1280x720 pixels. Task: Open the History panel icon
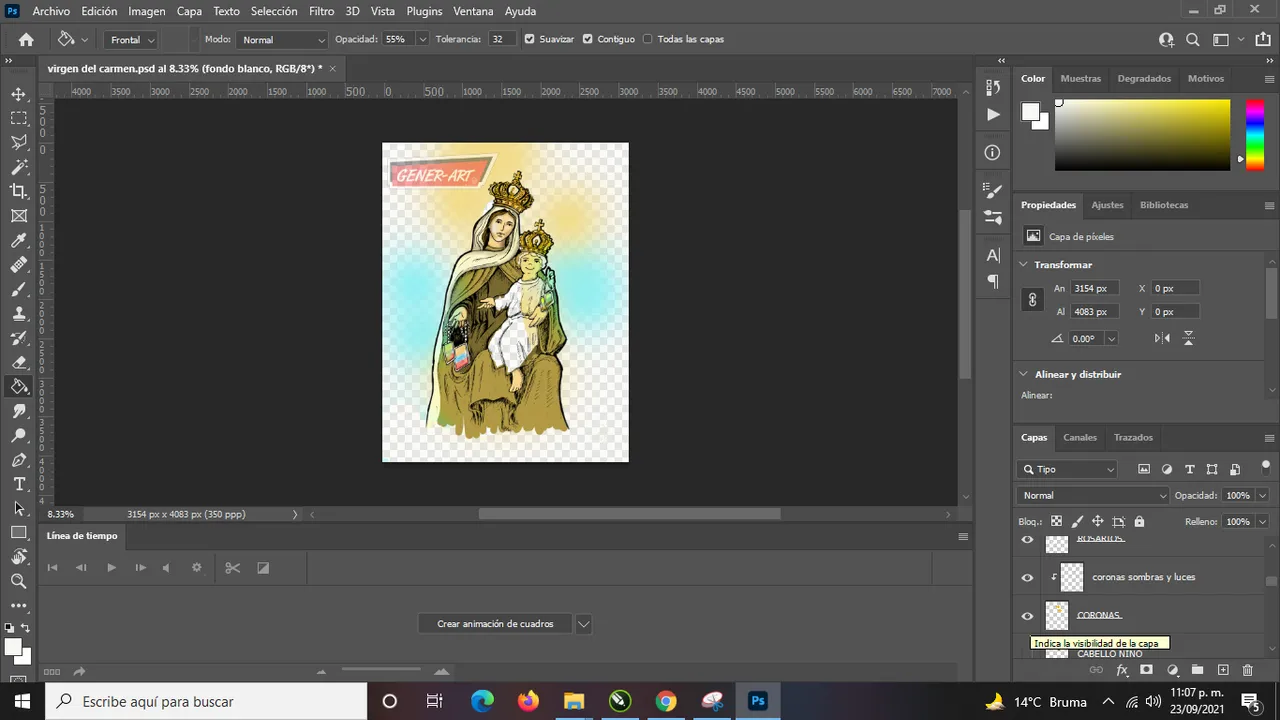coord(992,87)
